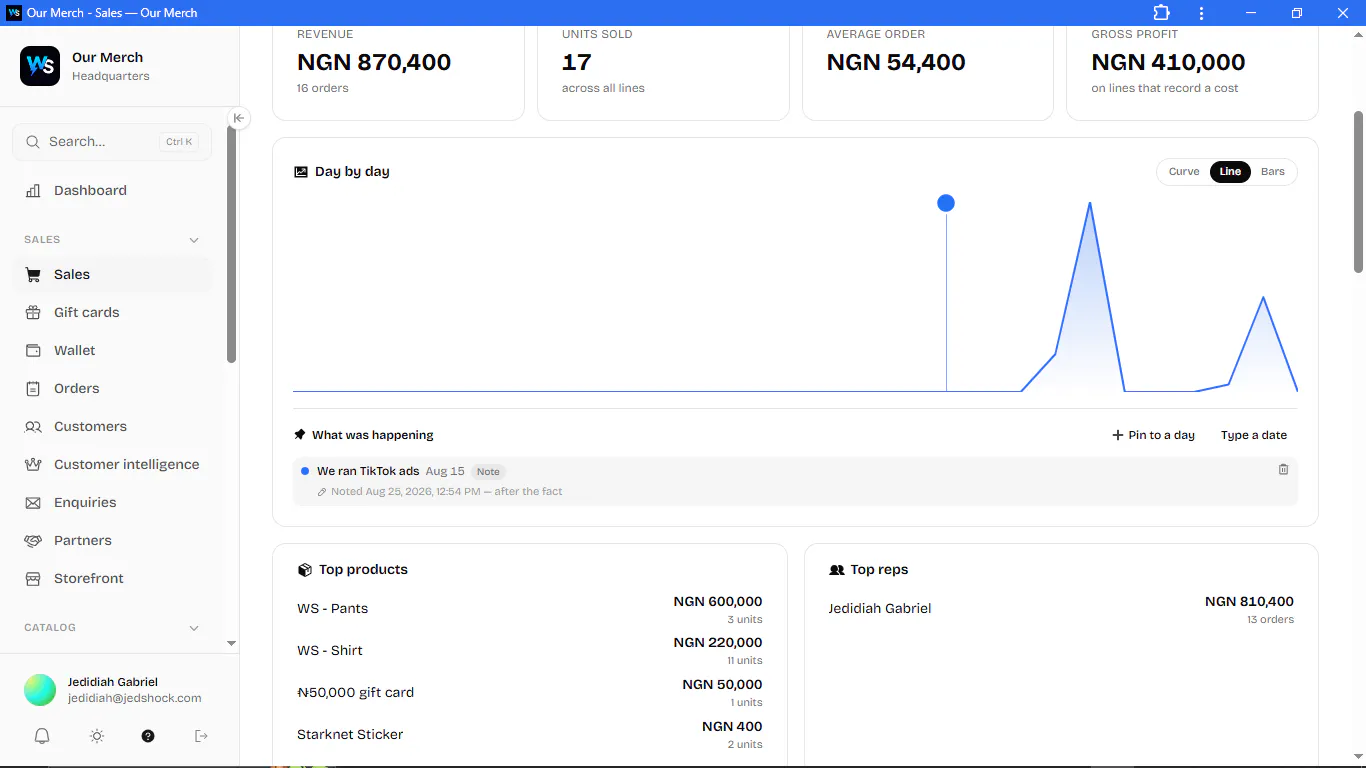Click the extensions puzzle icon in title bar
This screenshot has width=1366, height=768.
pyautogui.click(x=1161, y=13)
